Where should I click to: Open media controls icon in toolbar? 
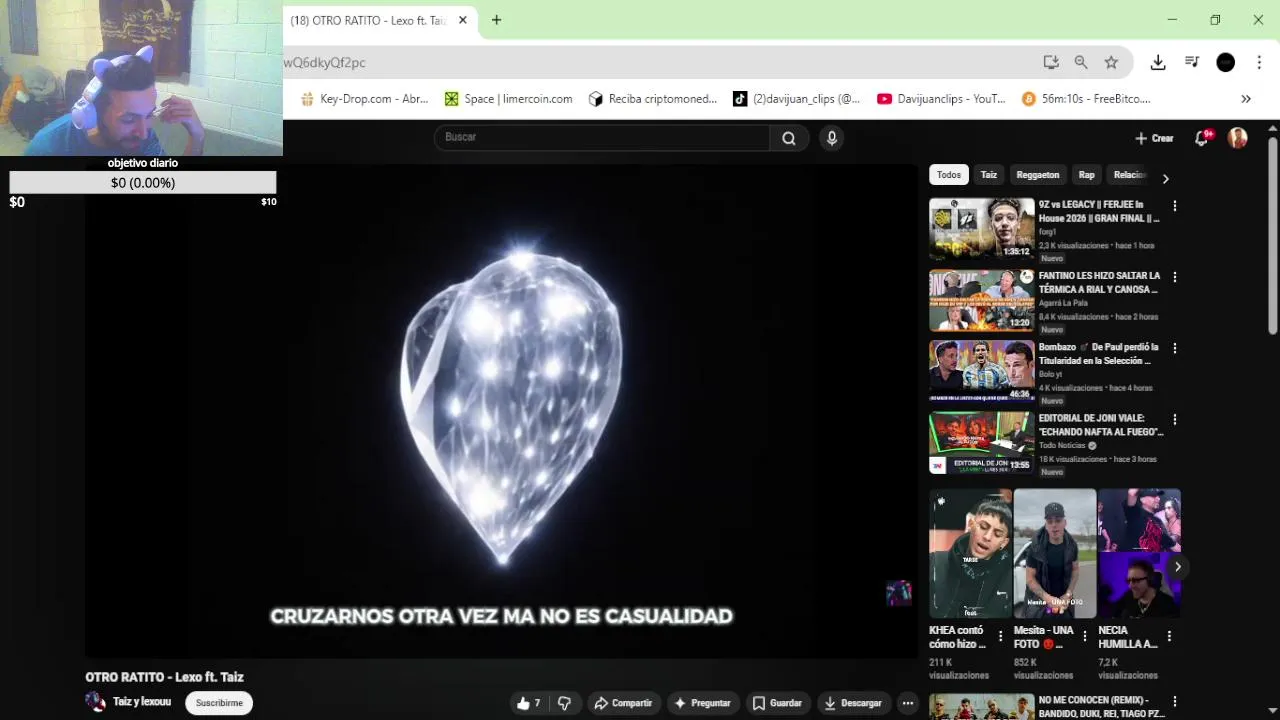1192,62
